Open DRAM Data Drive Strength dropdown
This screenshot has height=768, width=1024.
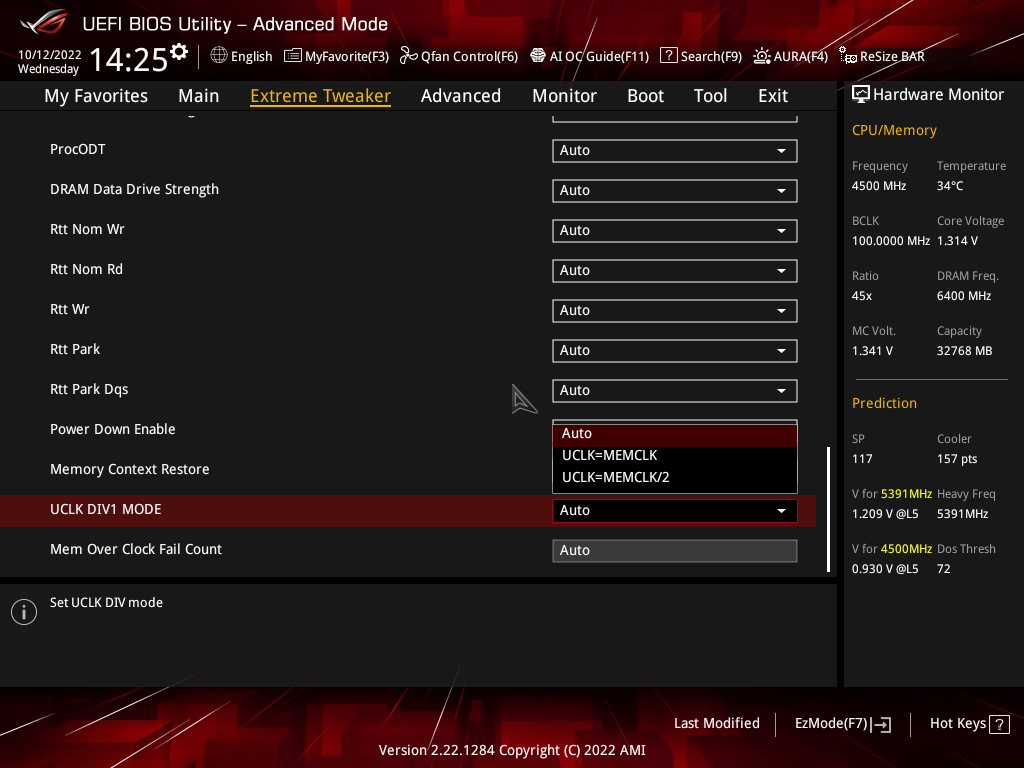(x=675, y=191)
